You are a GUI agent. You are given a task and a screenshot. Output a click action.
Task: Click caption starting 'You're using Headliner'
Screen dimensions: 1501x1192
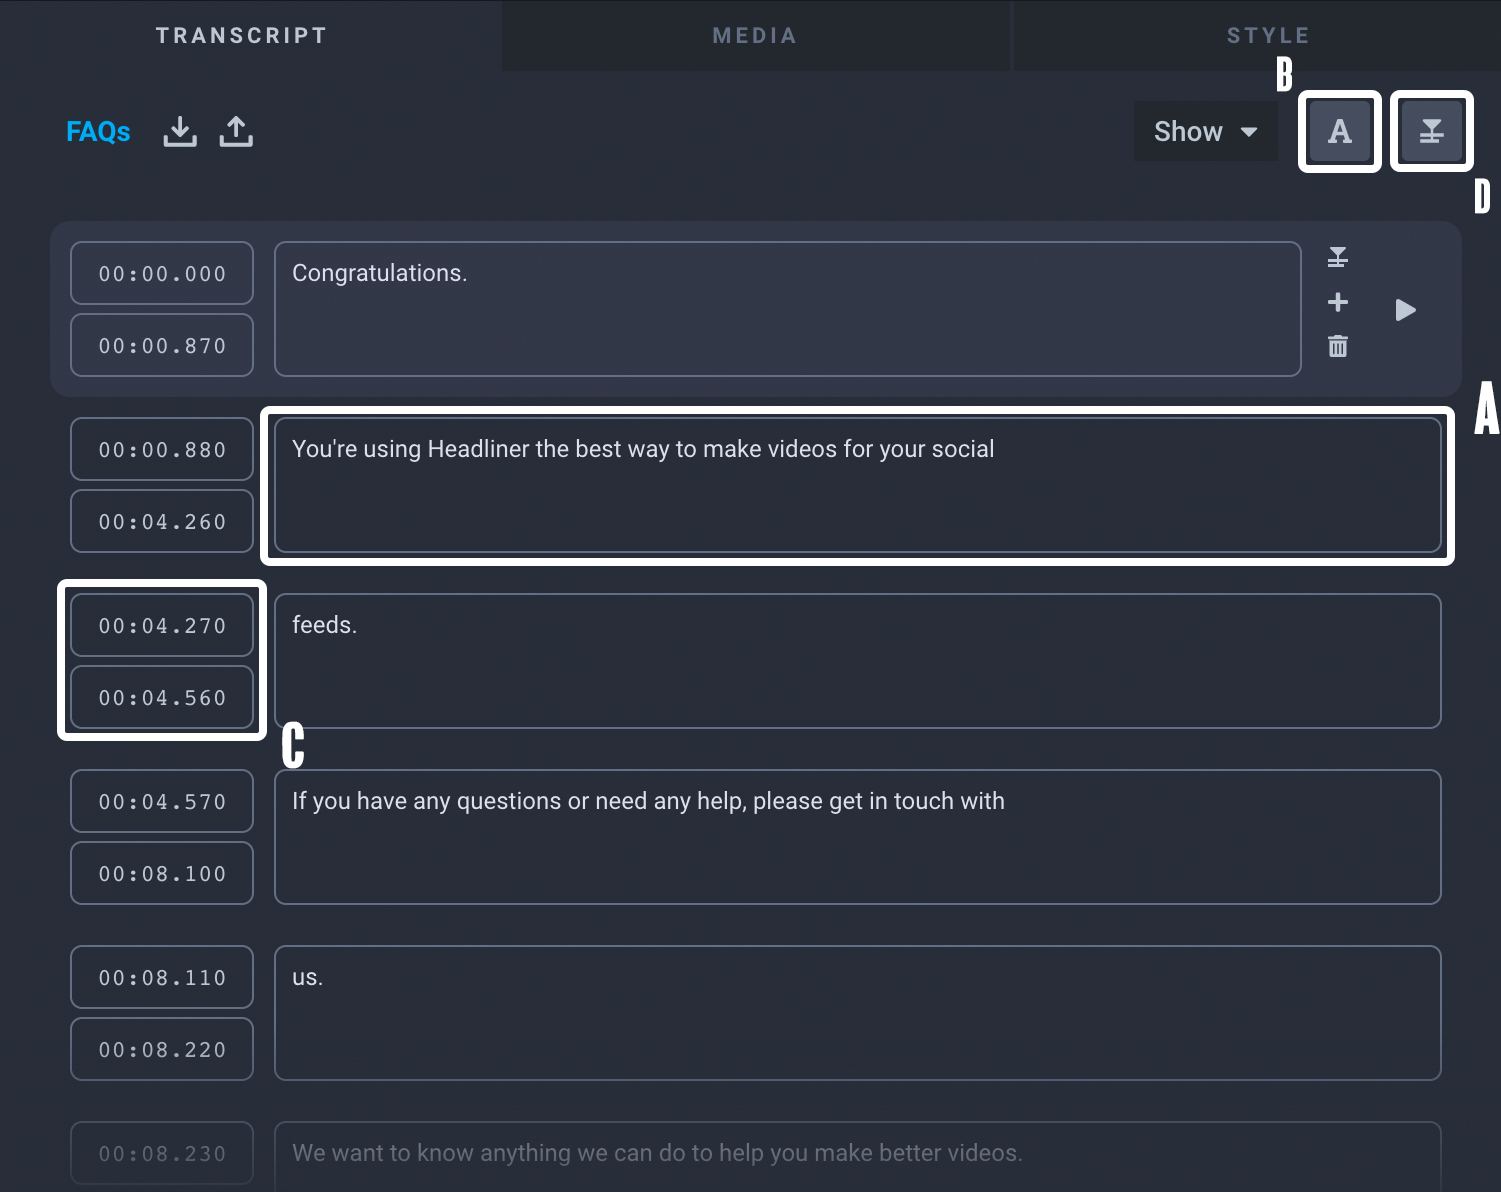[857, 485]
